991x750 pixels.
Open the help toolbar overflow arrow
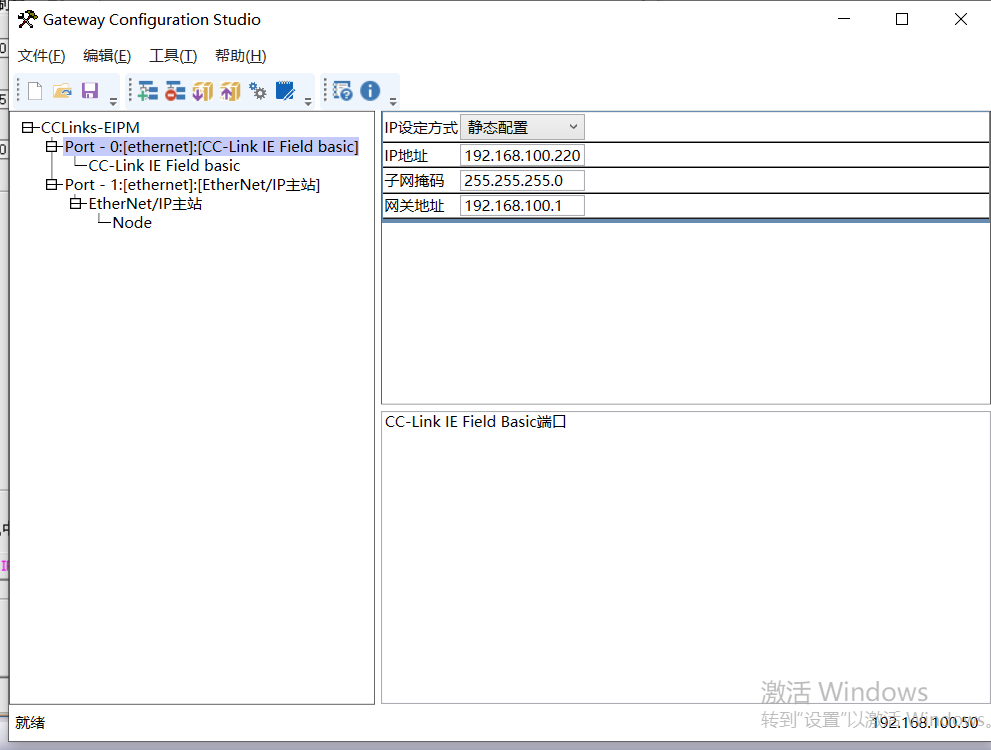(393, 101)
